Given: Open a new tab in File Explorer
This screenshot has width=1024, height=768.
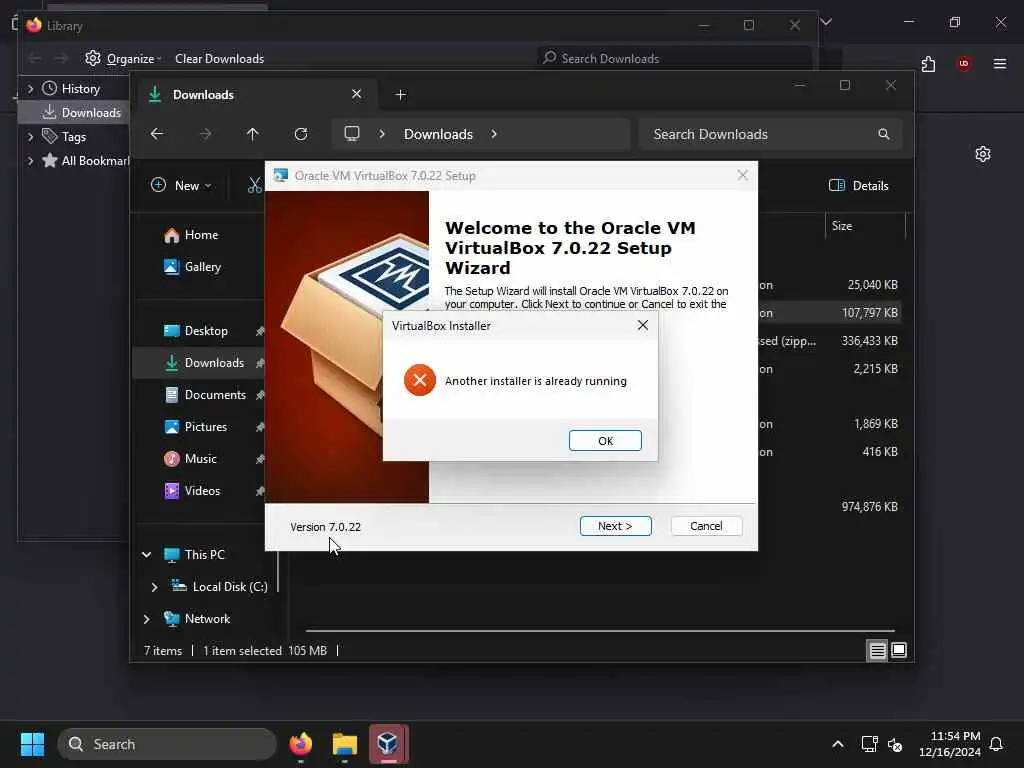Looking at the screenshot, I should point(400,95).
